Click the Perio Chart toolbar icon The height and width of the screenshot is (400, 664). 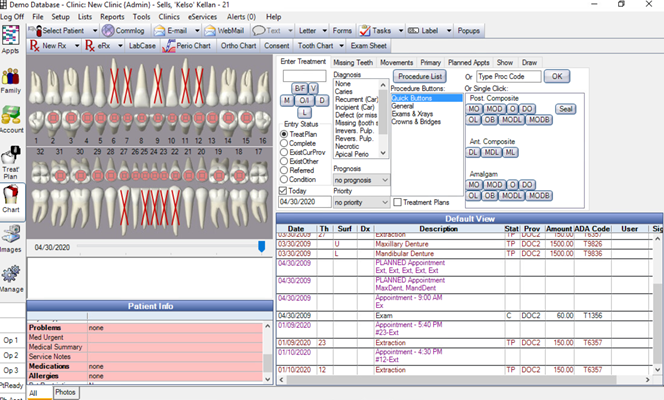click(x=169, y=46)
